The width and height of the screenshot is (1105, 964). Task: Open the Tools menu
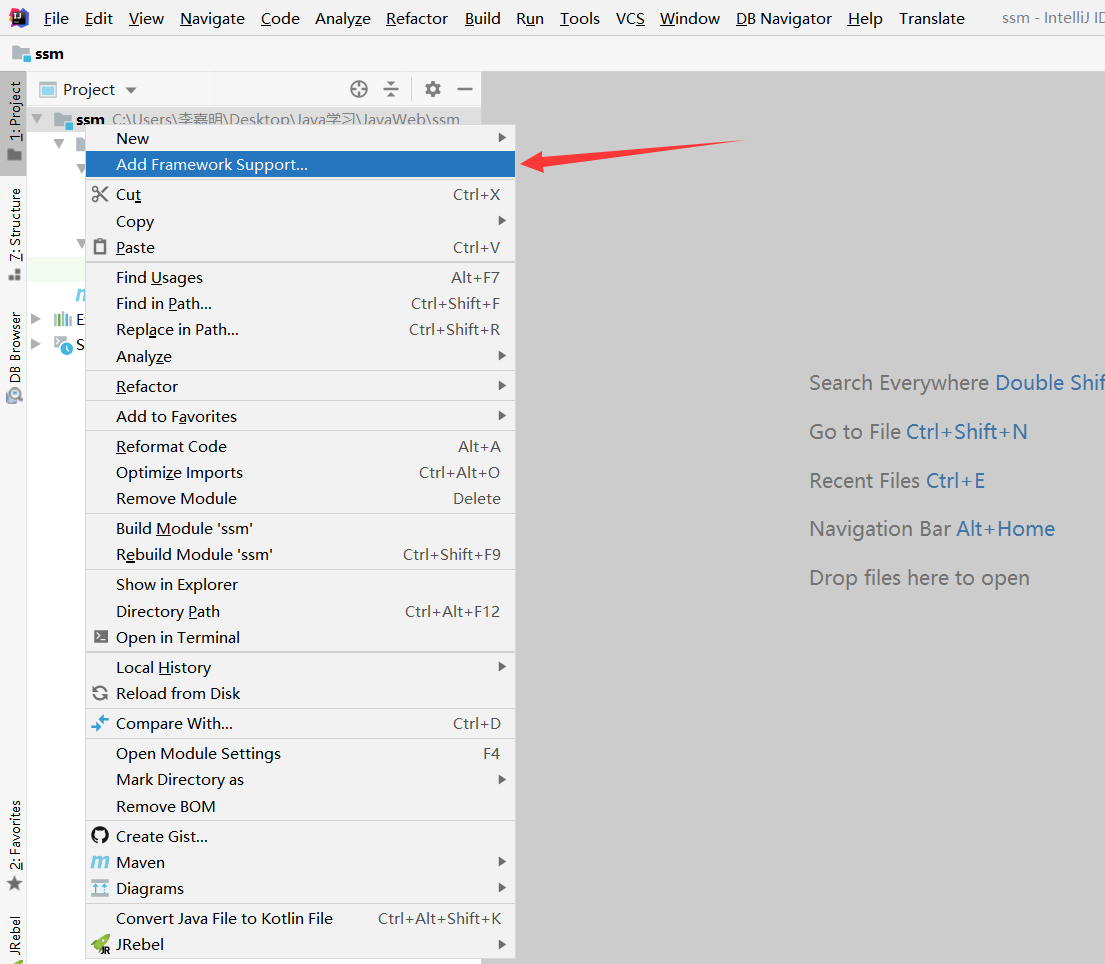579,18
